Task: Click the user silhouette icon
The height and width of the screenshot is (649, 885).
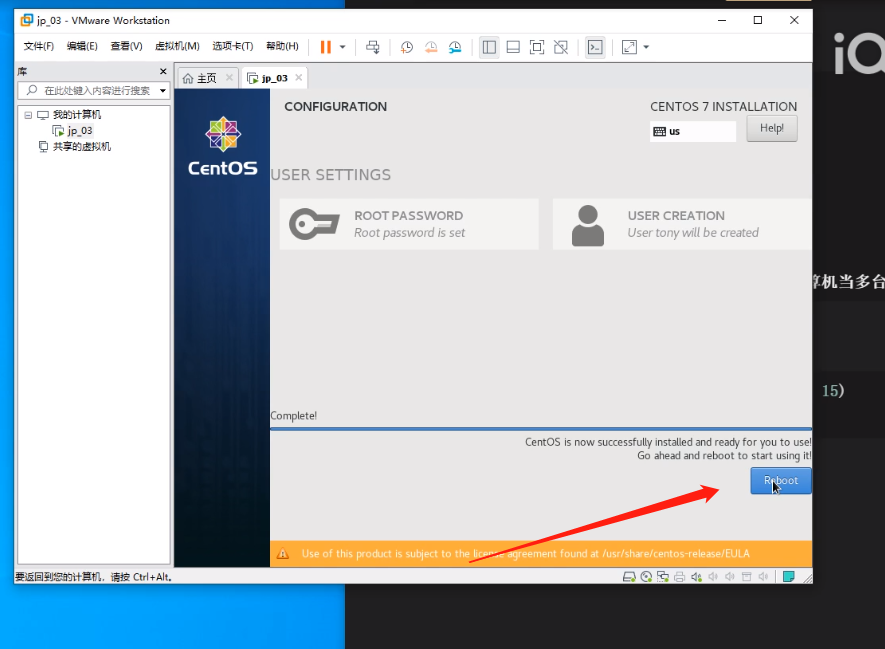Action: point(588,225)
